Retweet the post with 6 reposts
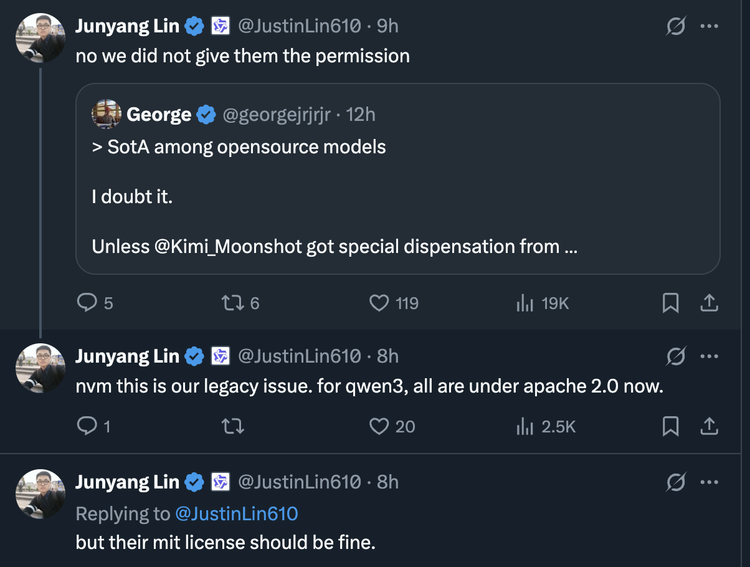 229,302
